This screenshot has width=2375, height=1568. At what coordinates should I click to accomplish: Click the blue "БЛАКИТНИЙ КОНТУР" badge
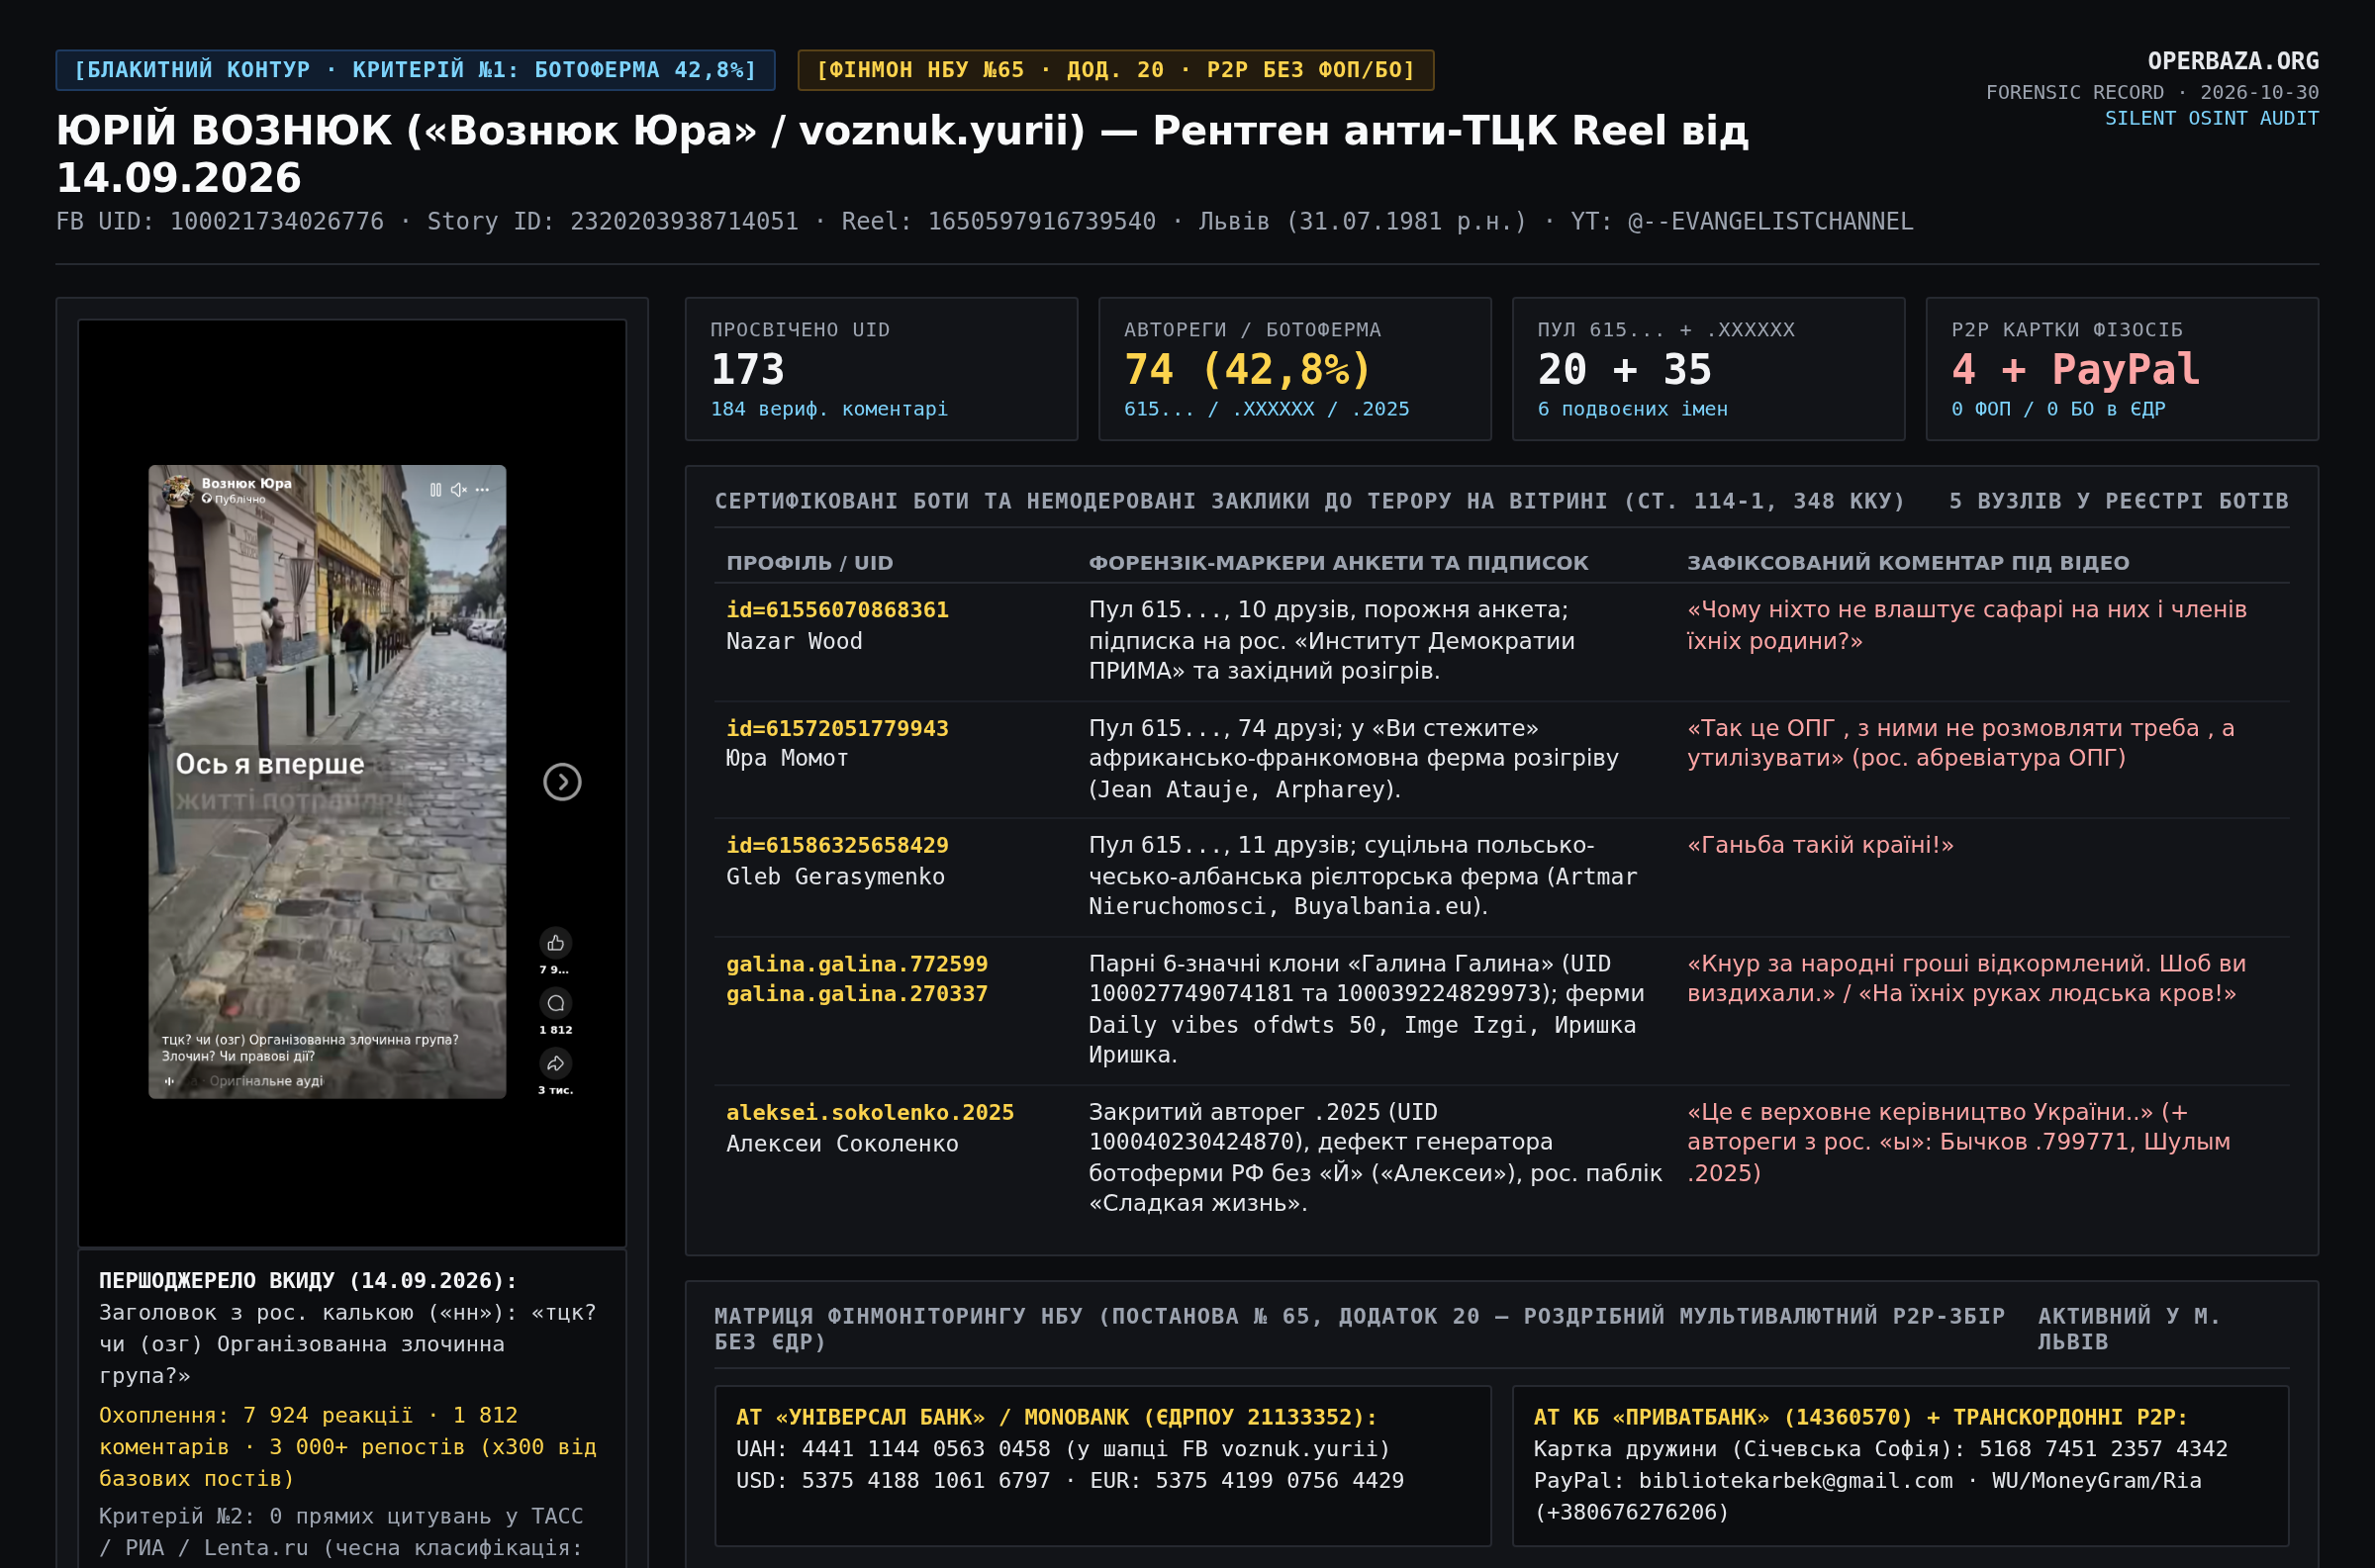[x=415, y=70]
